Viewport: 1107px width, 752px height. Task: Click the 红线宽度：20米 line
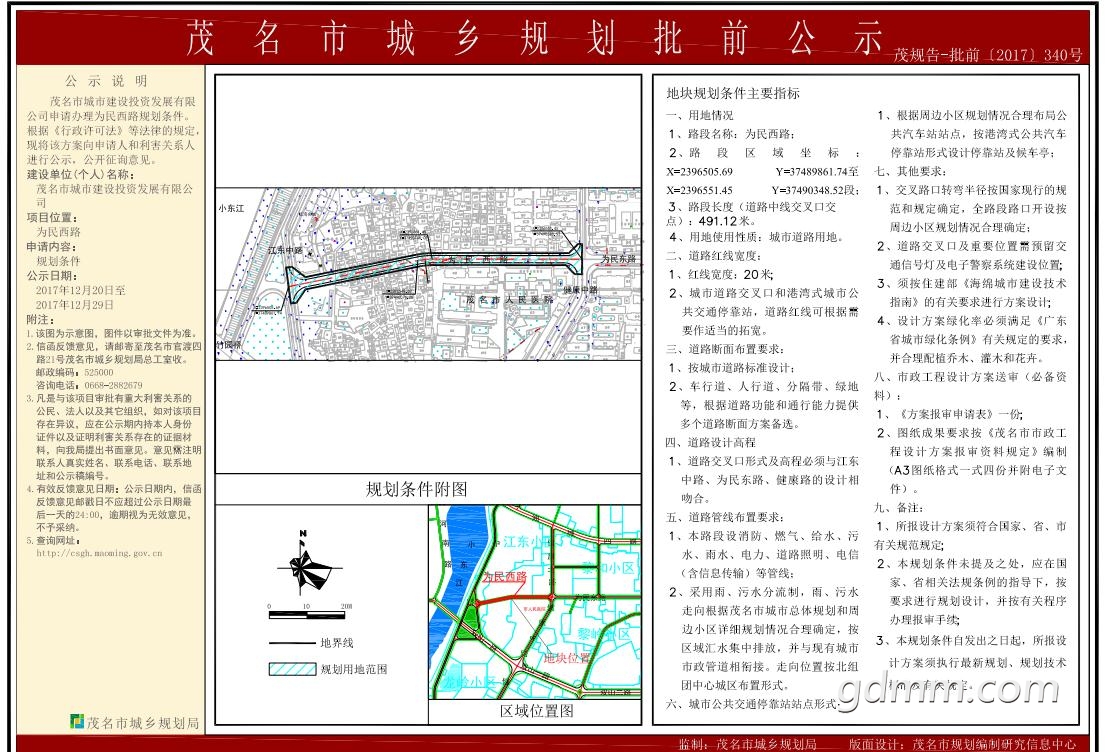(x=721, y=274)
